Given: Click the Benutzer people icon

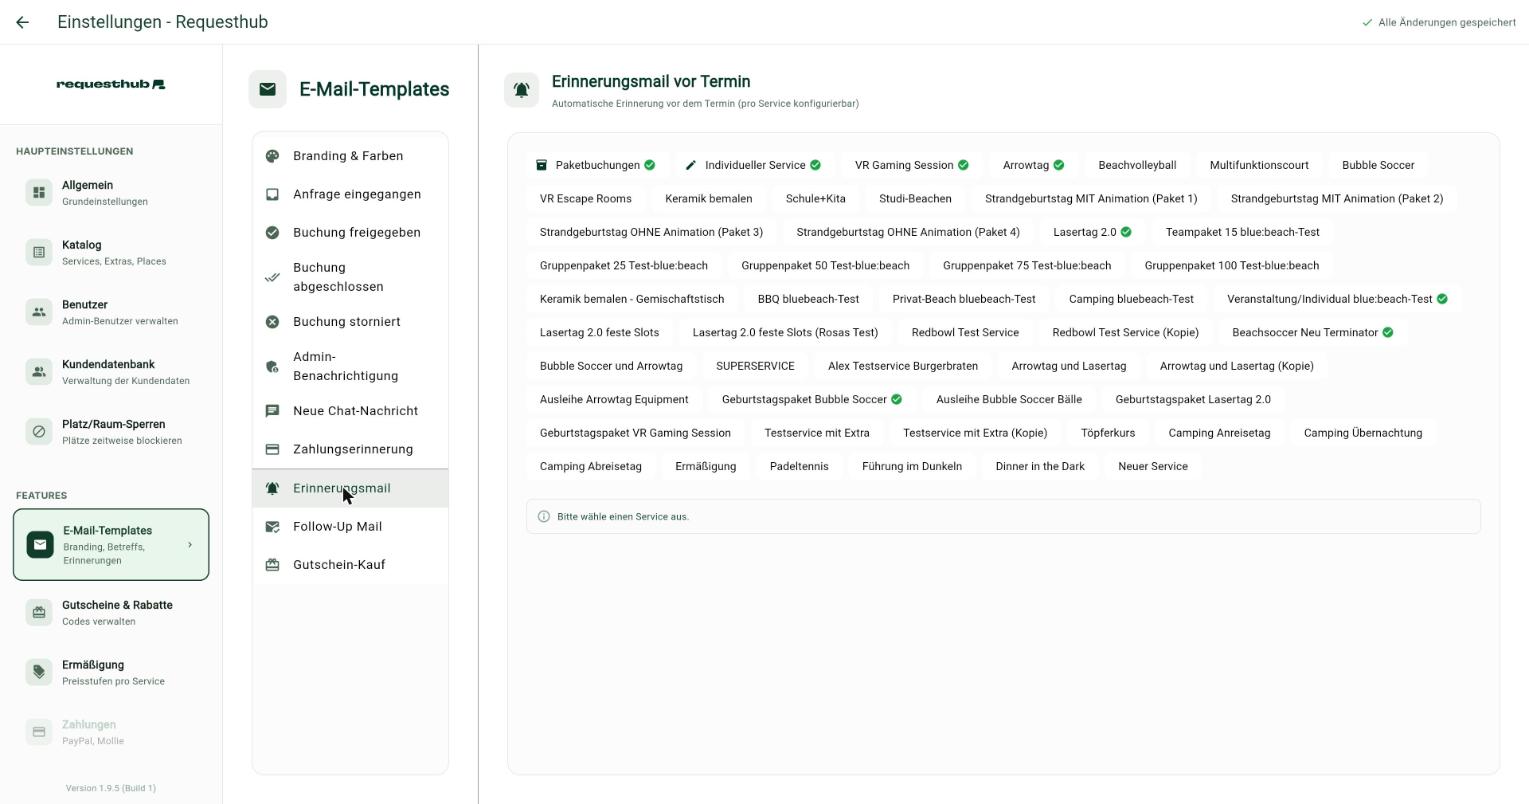Looking at the screenshot, I should tap(39, 312).
